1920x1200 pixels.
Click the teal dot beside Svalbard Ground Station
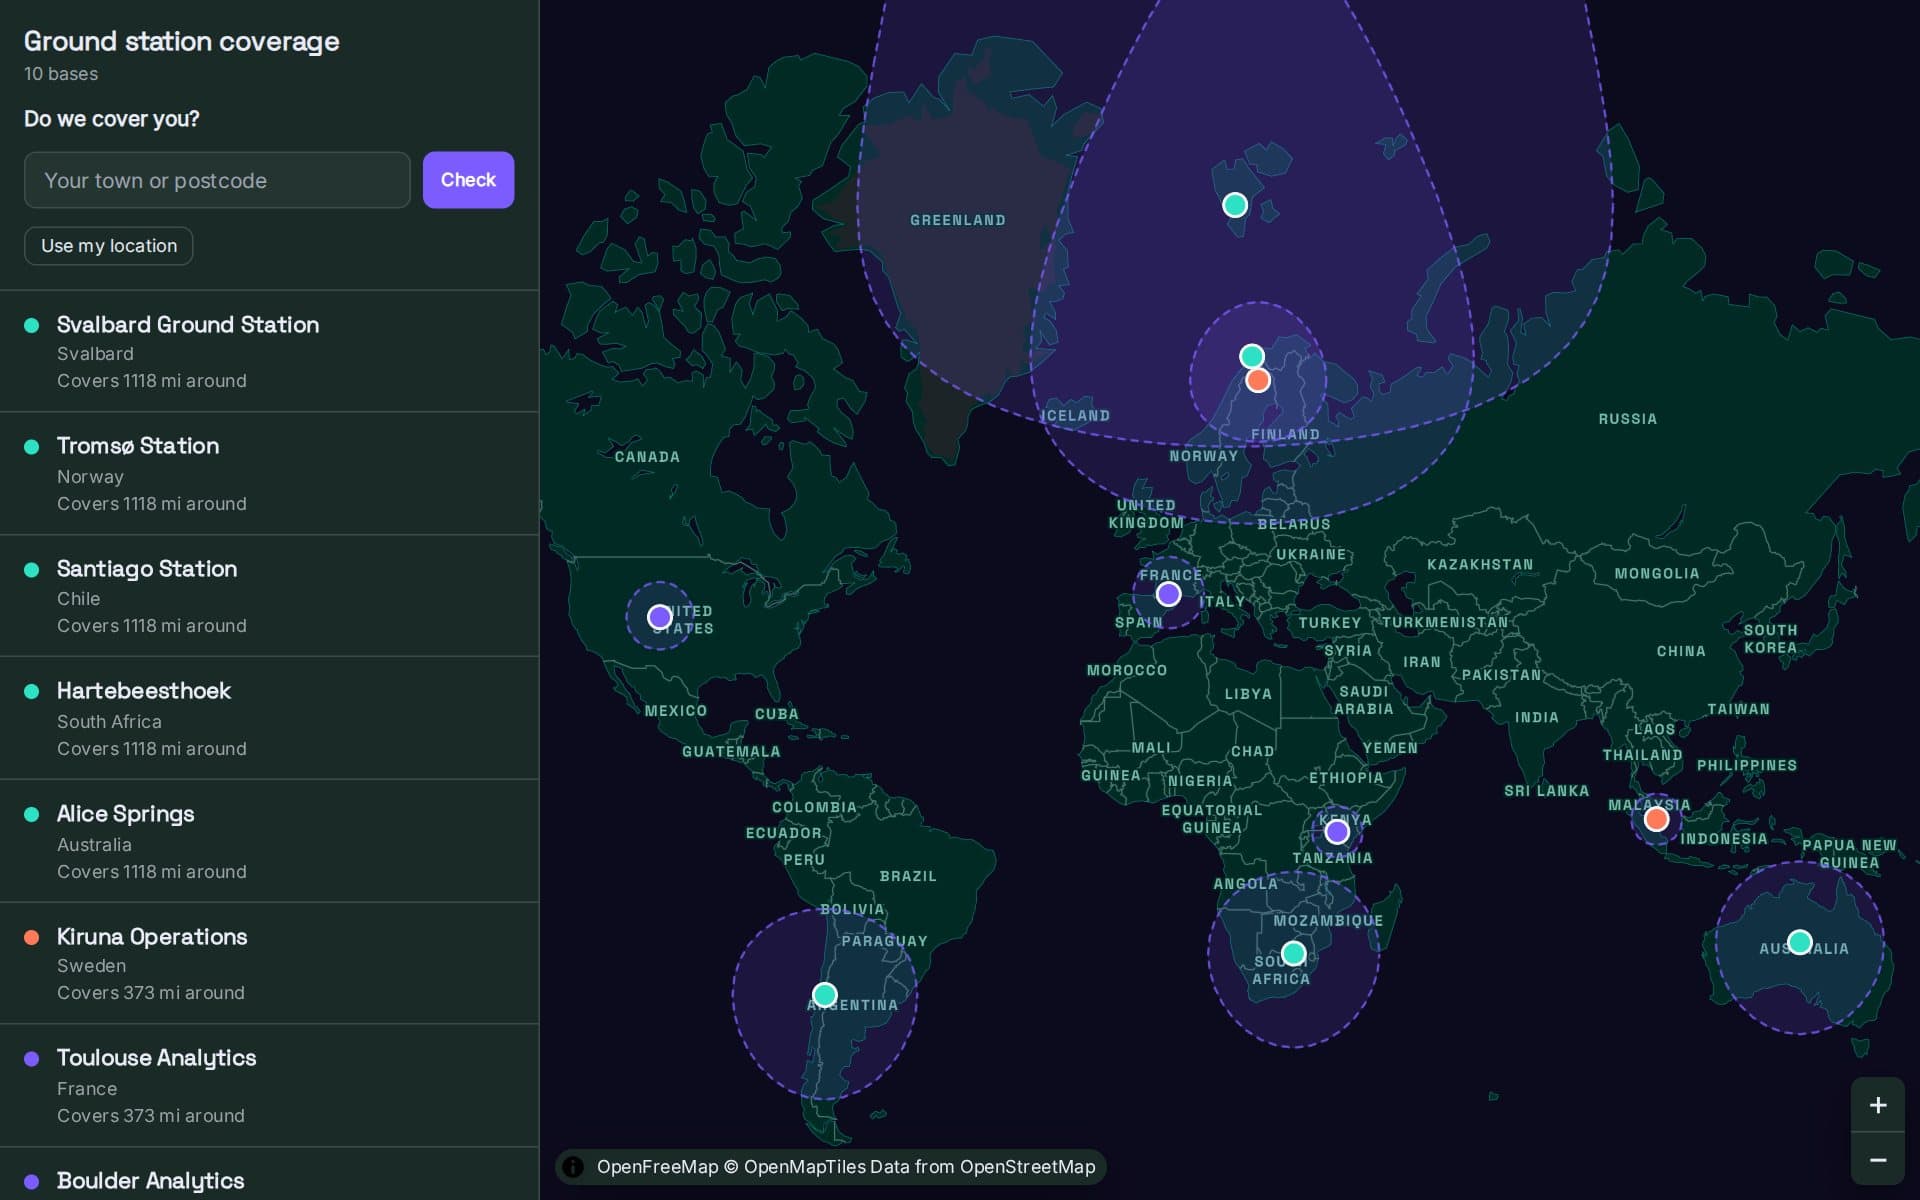click(x=32, y=325)
